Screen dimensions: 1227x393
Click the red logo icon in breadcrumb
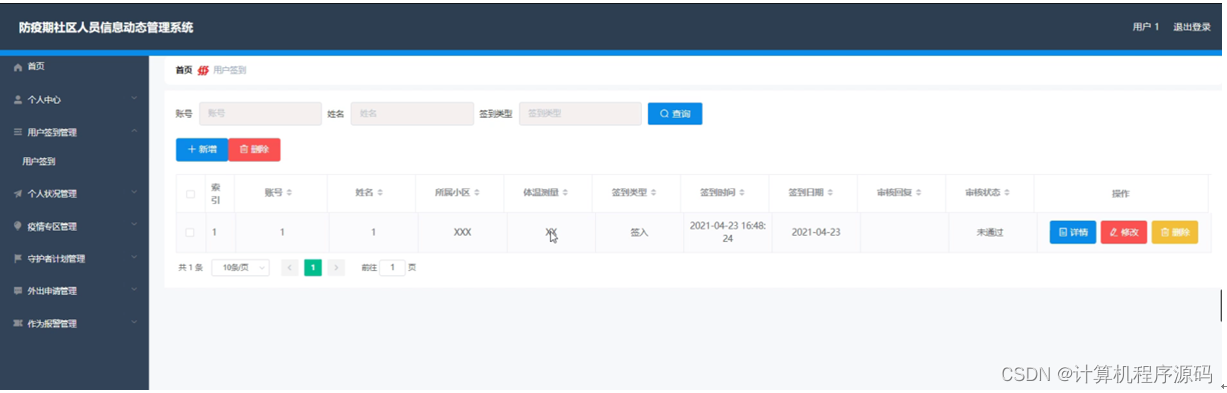point(203,70)
